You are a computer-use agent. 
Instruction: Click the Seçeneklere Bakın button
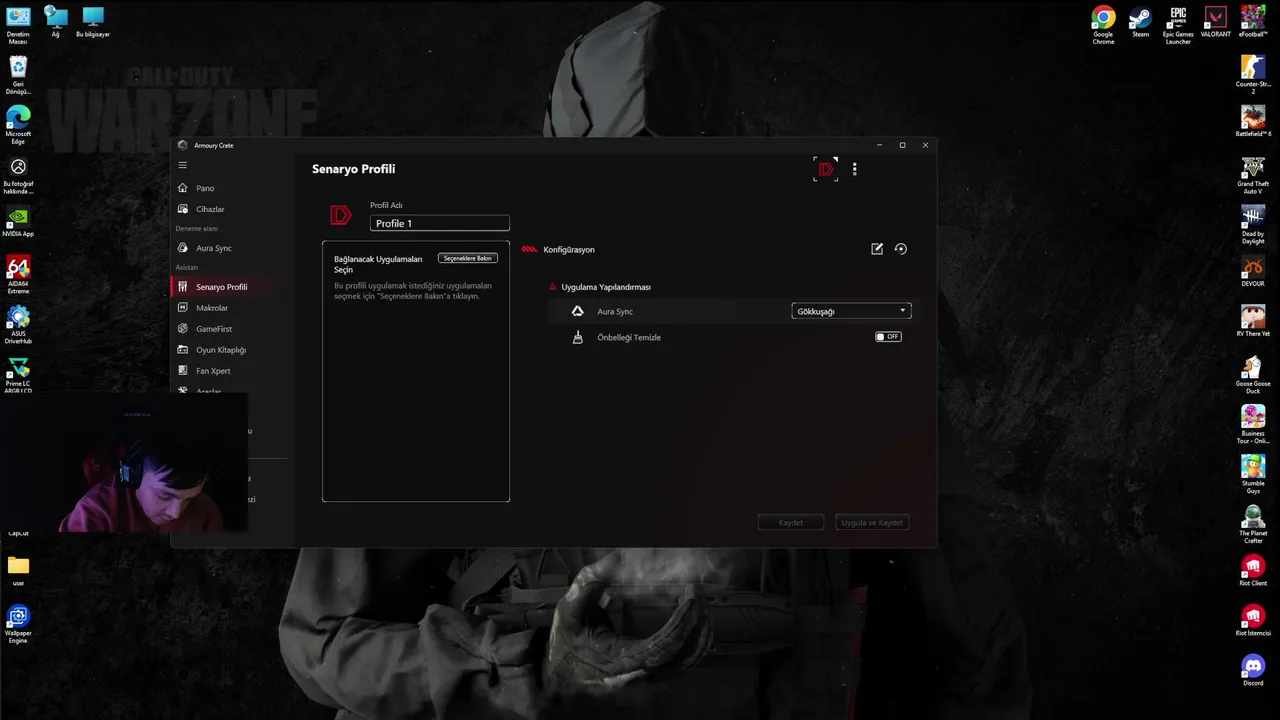(x=468, y=258)
